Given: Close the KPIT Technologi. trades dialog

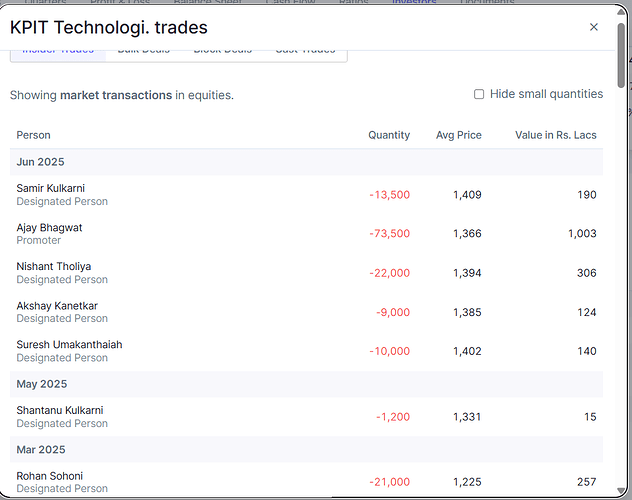Looking at the screenshot, I should pos(594,27).
